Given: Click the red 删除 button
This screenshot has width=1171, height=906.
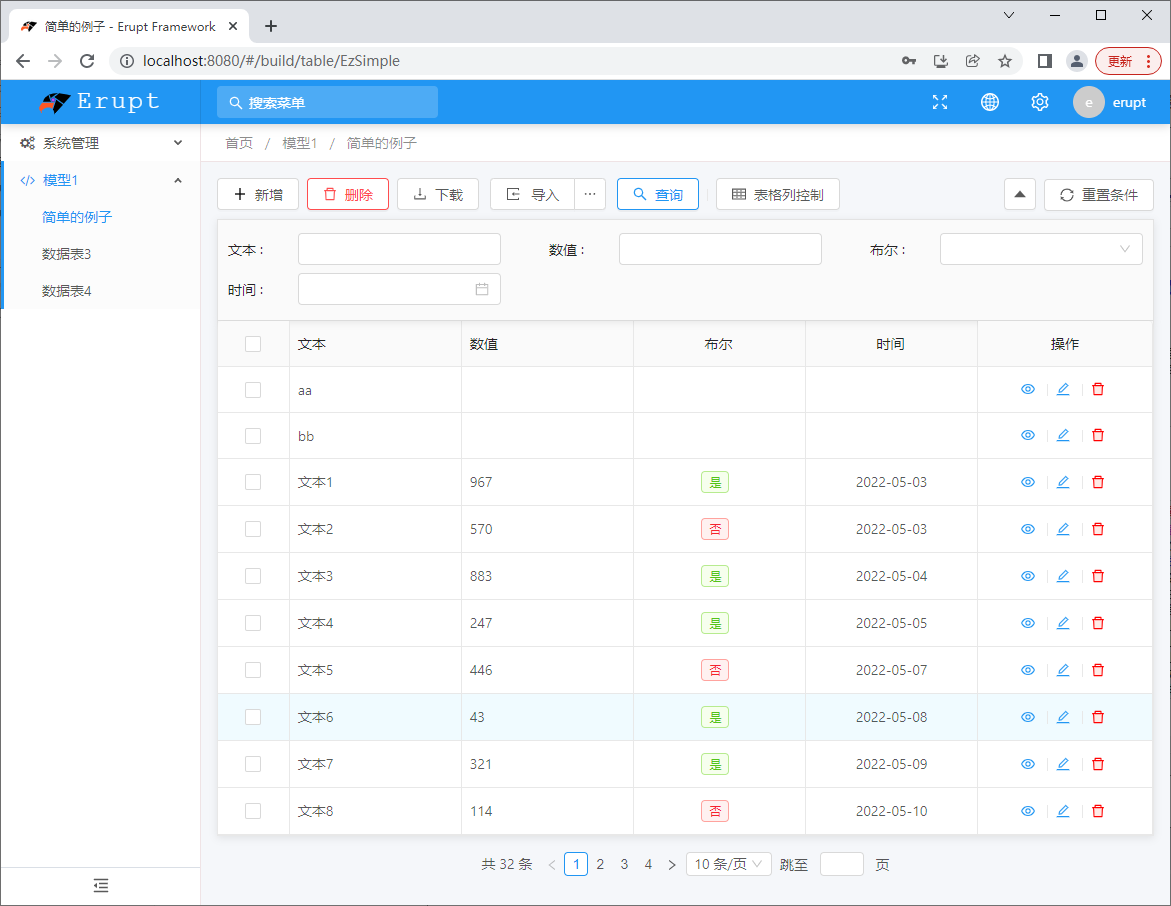Looking at the screenshot, I should 348,194.
